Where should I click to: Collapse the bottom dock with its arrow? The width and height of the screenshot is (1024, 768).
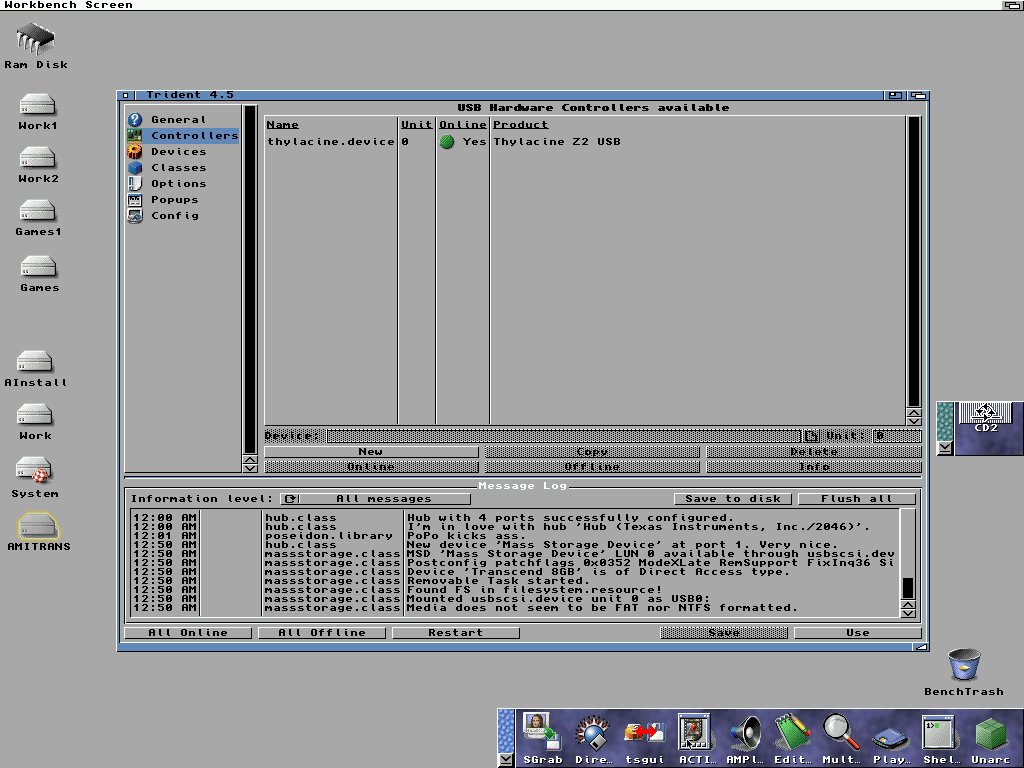pyautogui.click(x=506, y=760)
